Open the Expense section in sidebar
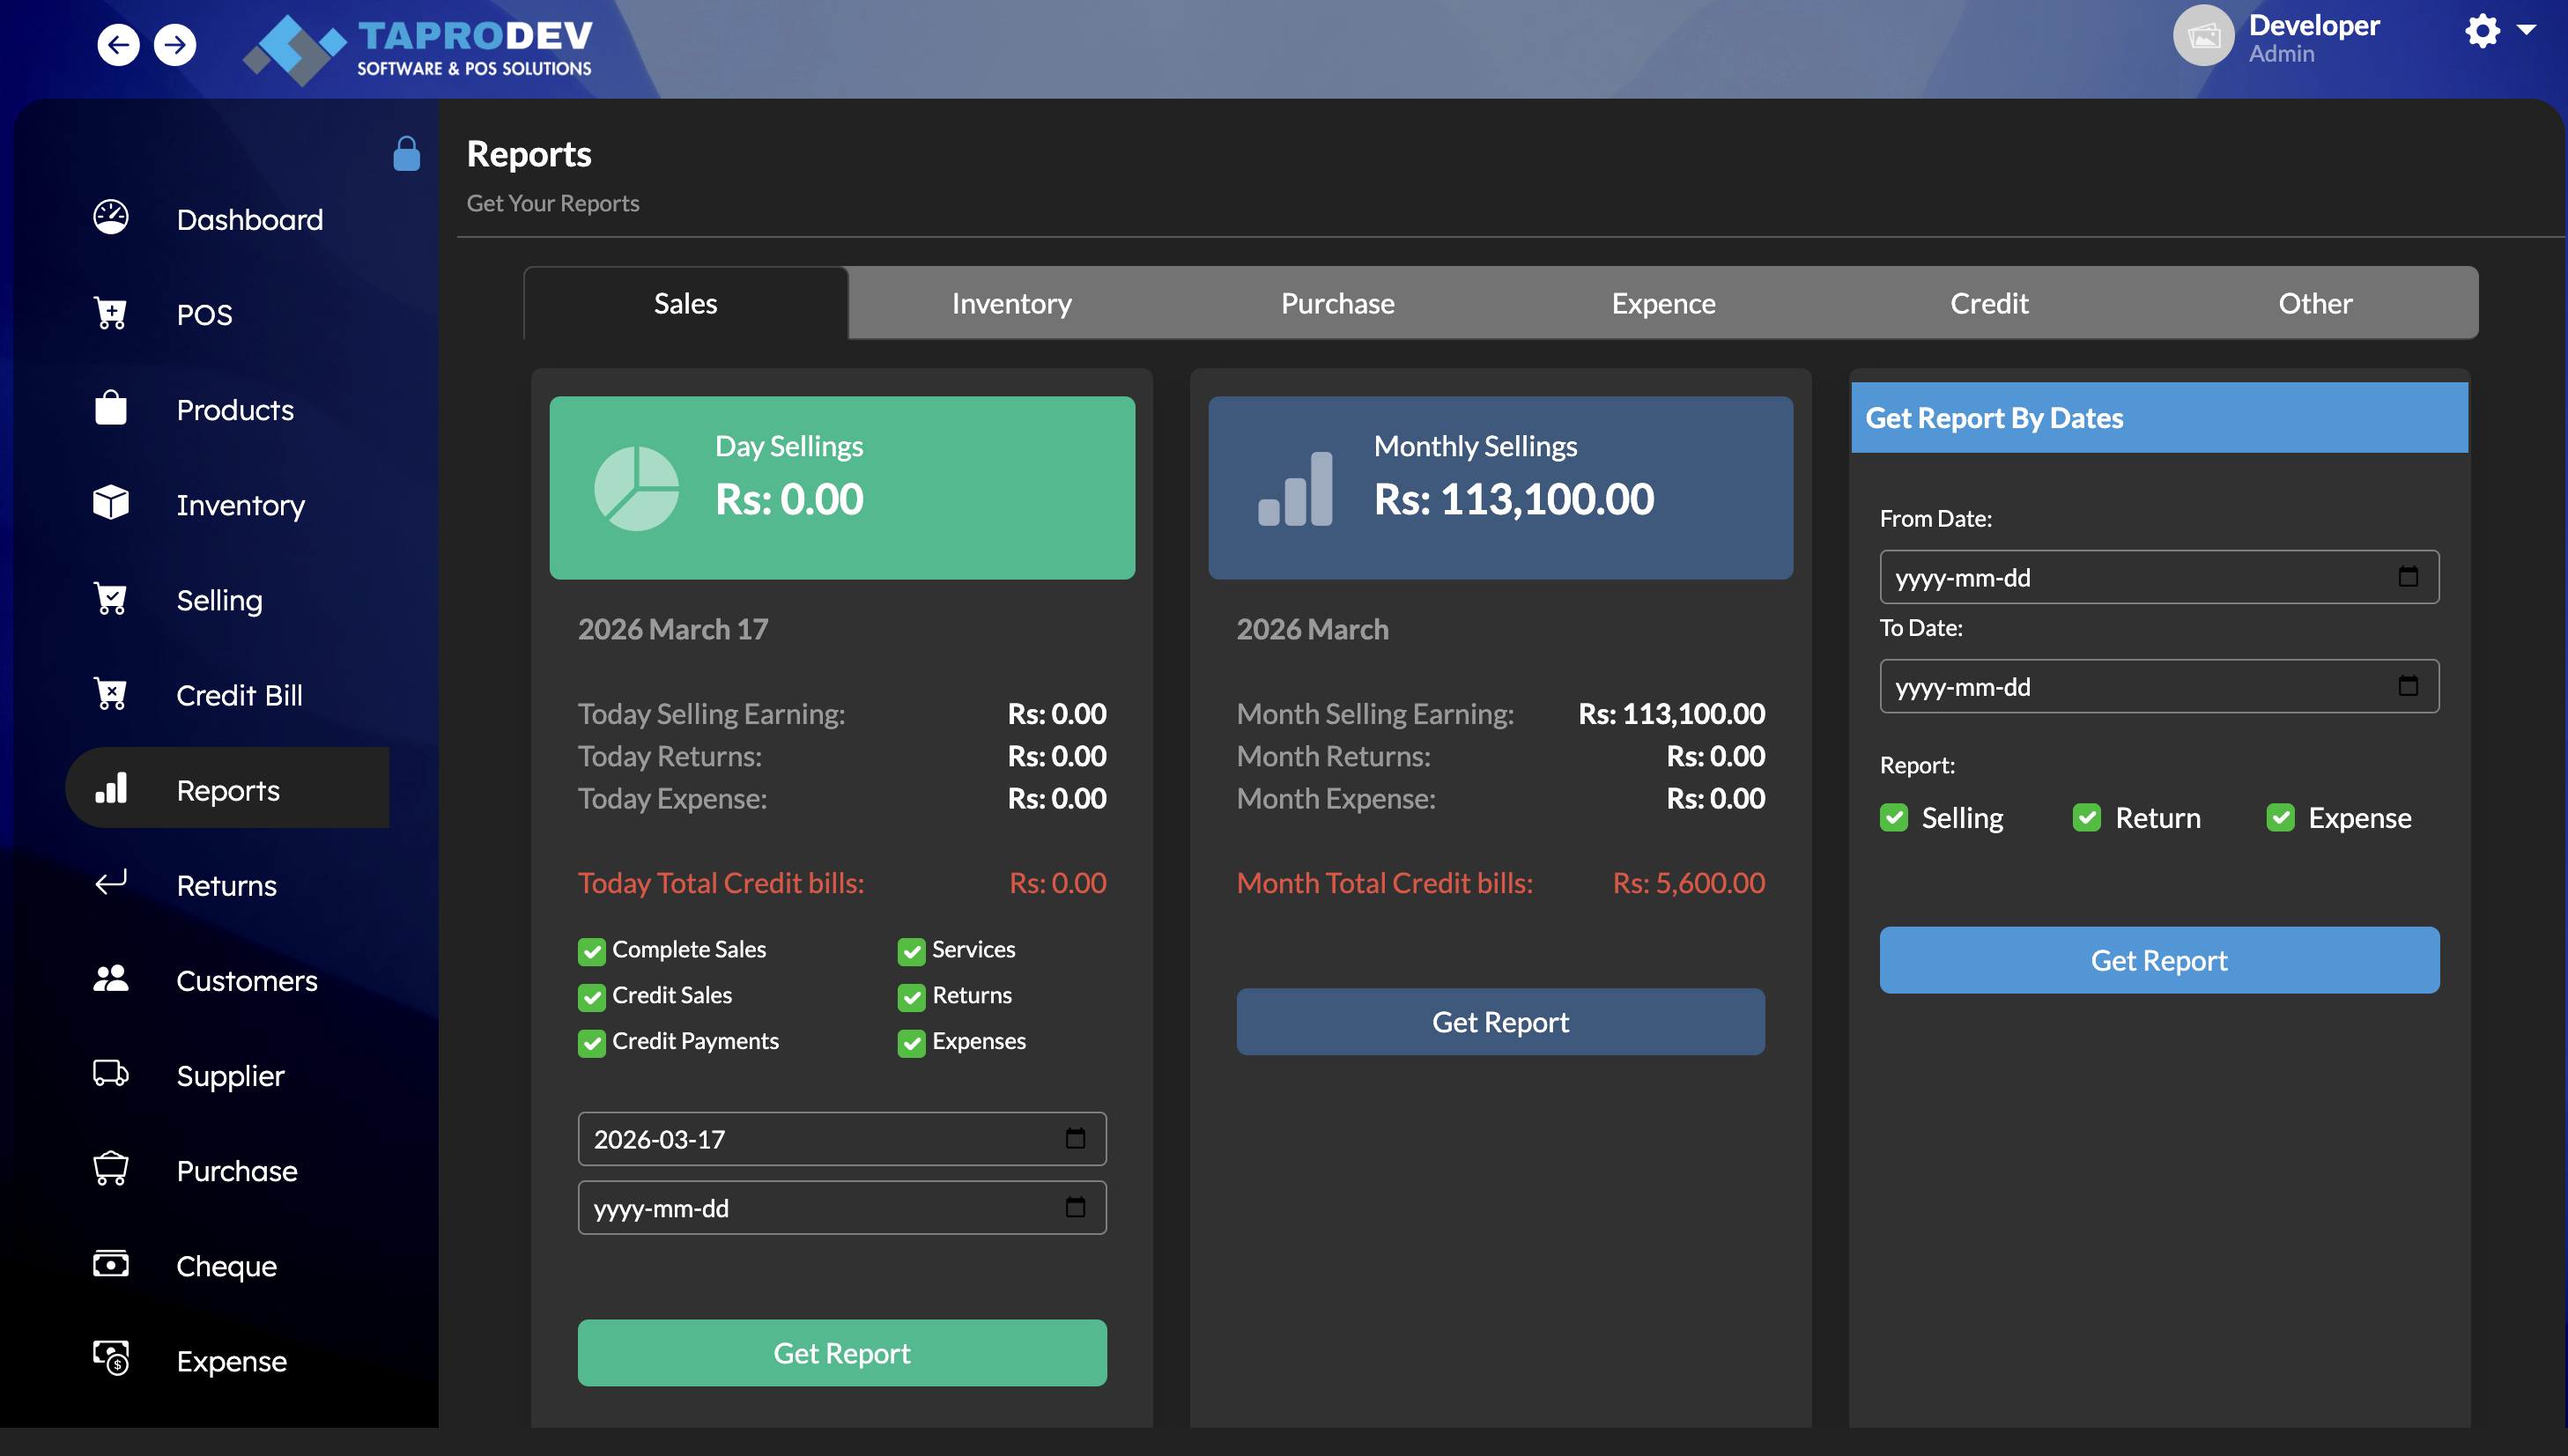2568x1456 pixels. tap(231, 1361)
